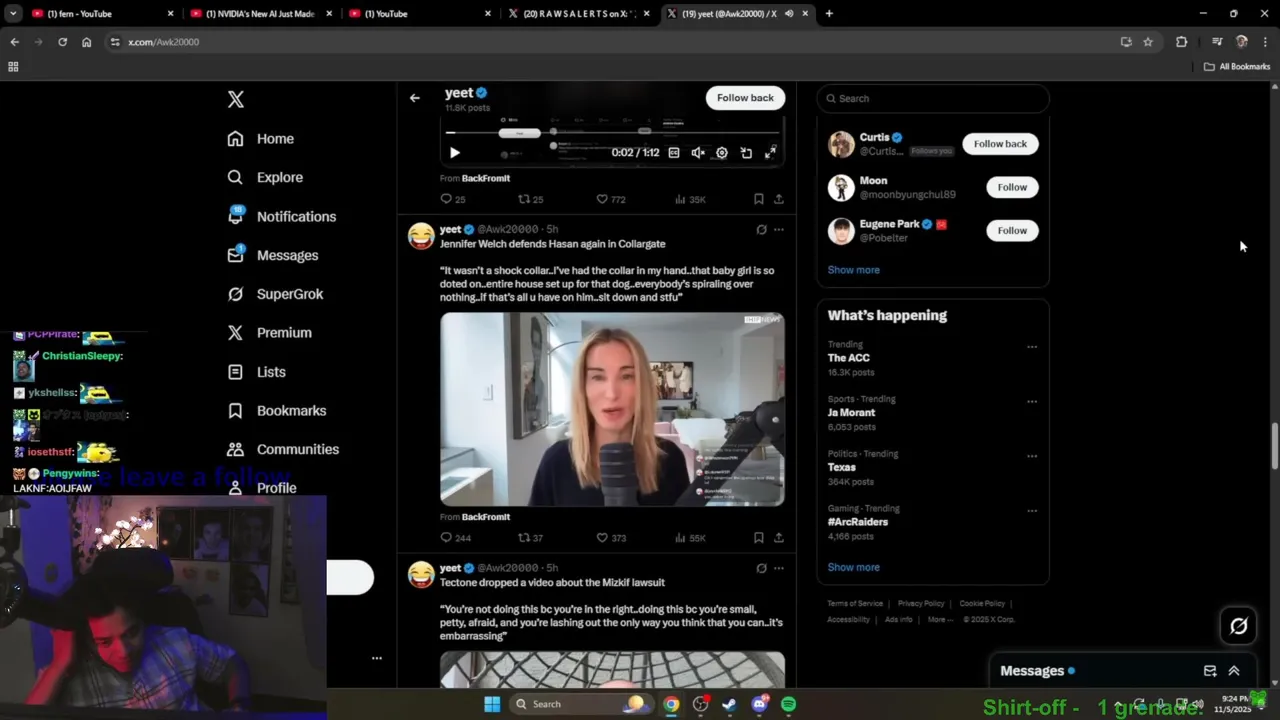Follow Eugene Park
The image size is (1280, 720).
[1012, 231]
